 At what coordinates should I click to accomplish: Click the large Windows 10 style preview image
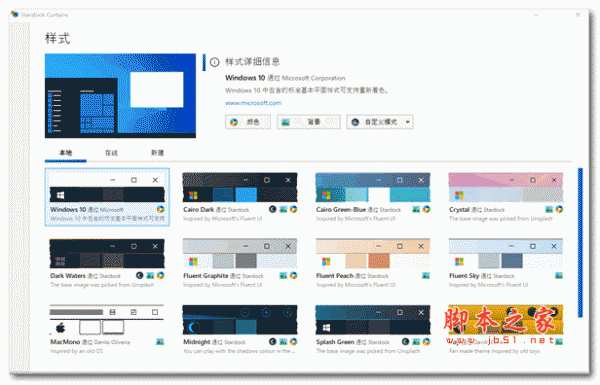point(121,96)
